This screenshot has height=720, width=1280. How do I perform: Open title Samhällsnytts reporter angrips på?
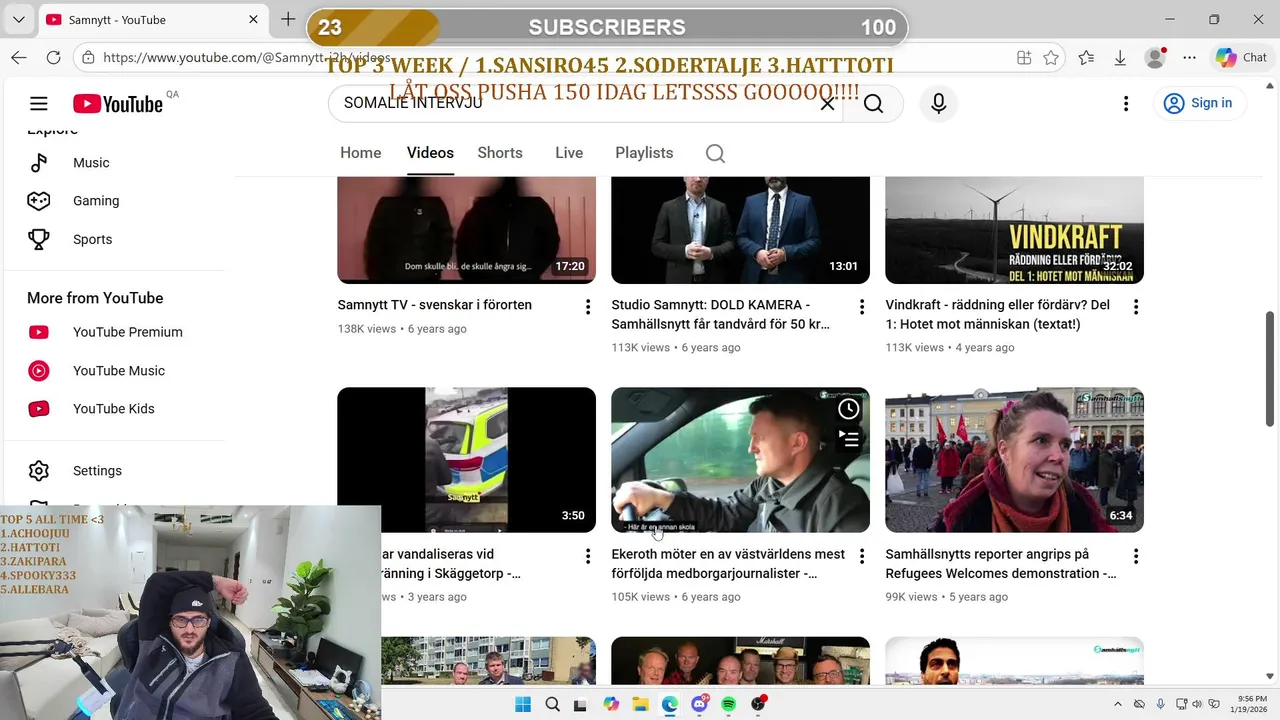[x=1001, y=564]
